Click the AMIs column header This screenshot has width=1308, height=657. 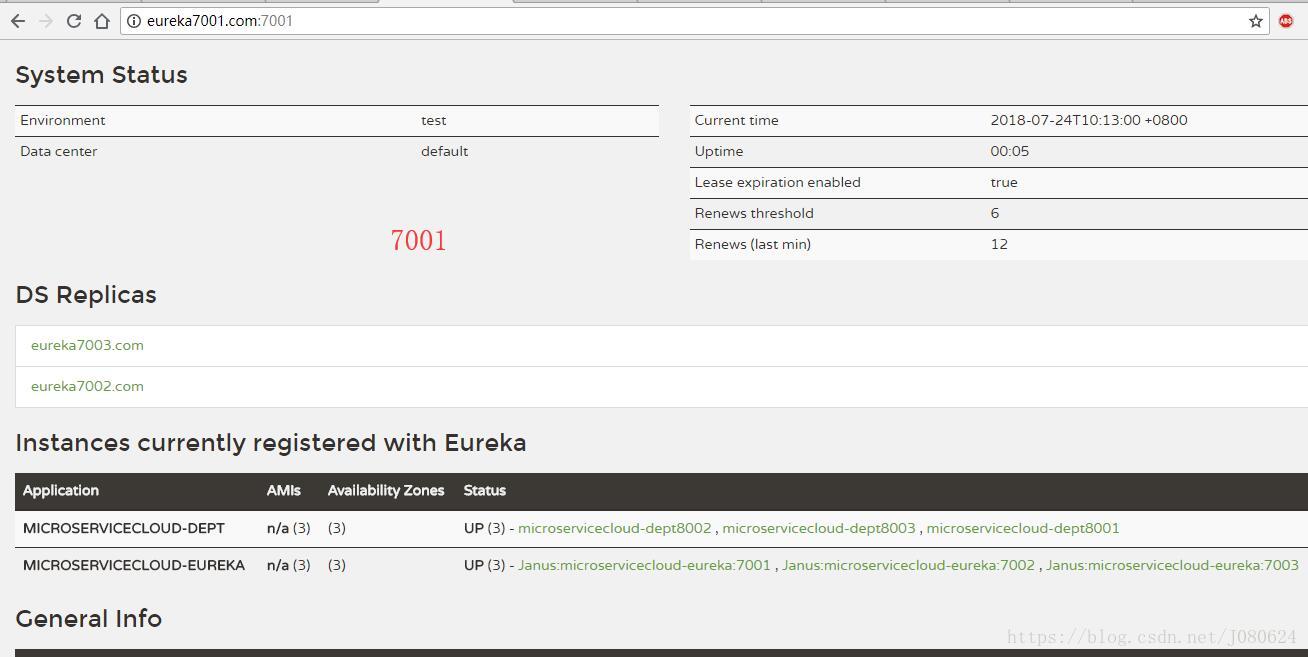[x=284, y=491]
